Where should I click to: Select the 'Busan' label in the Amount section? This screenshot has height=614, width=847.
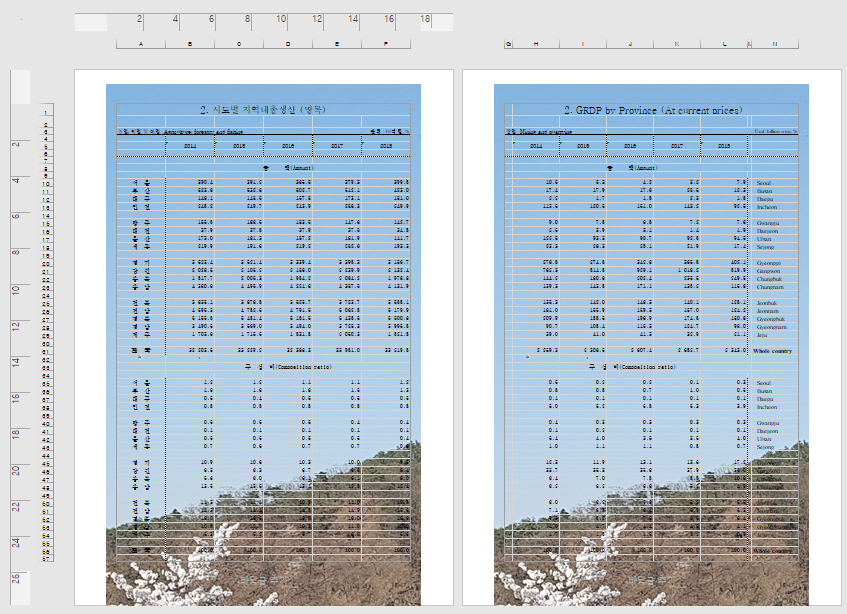[764, 191]
